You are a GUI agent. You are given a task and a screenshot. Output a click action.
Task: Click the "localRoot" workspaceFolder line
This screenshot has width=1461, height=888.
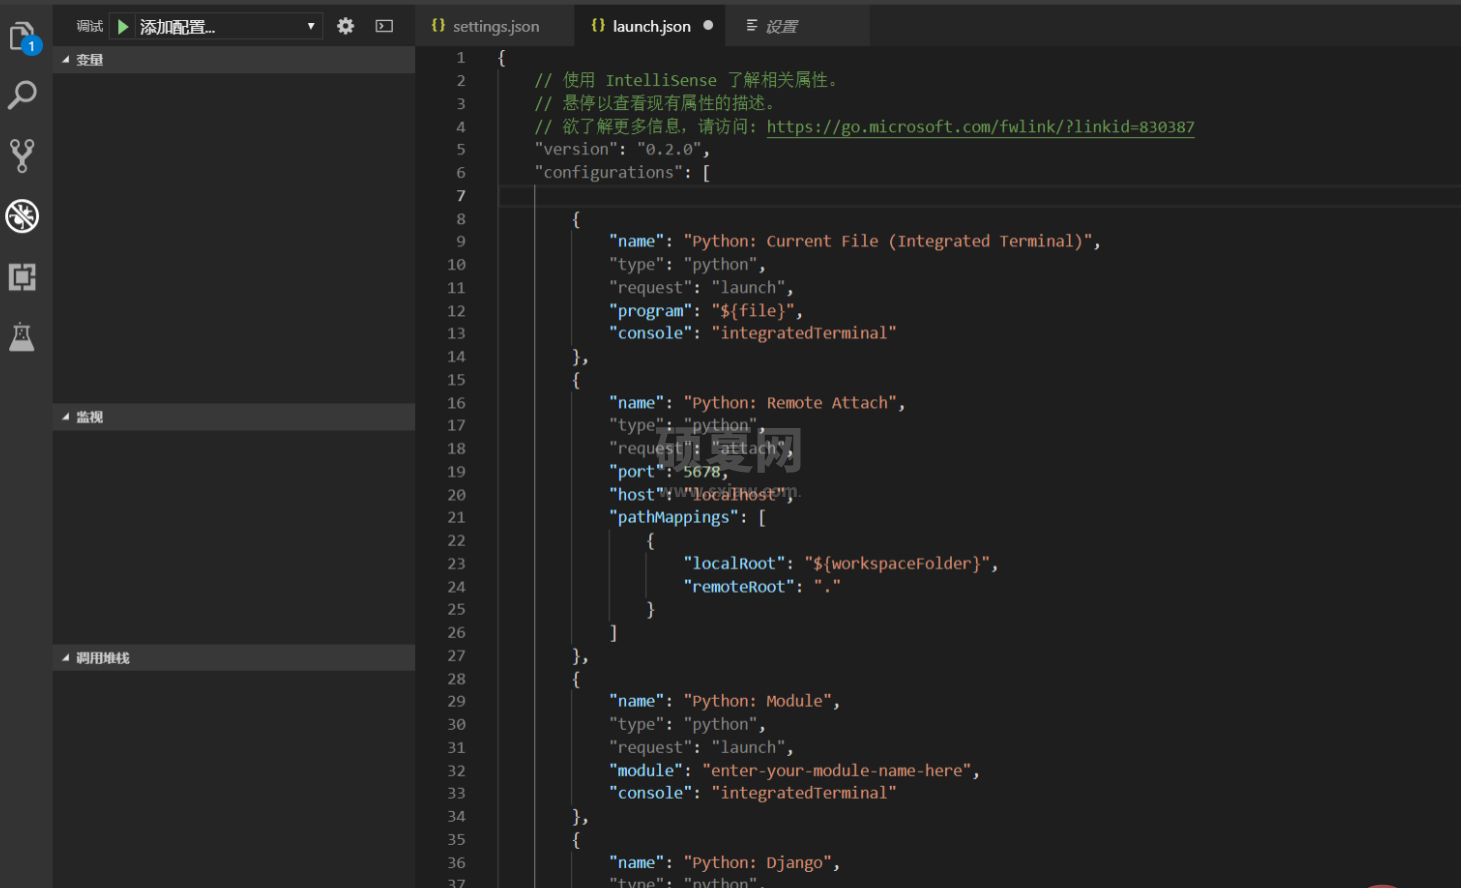pos(840,564)
